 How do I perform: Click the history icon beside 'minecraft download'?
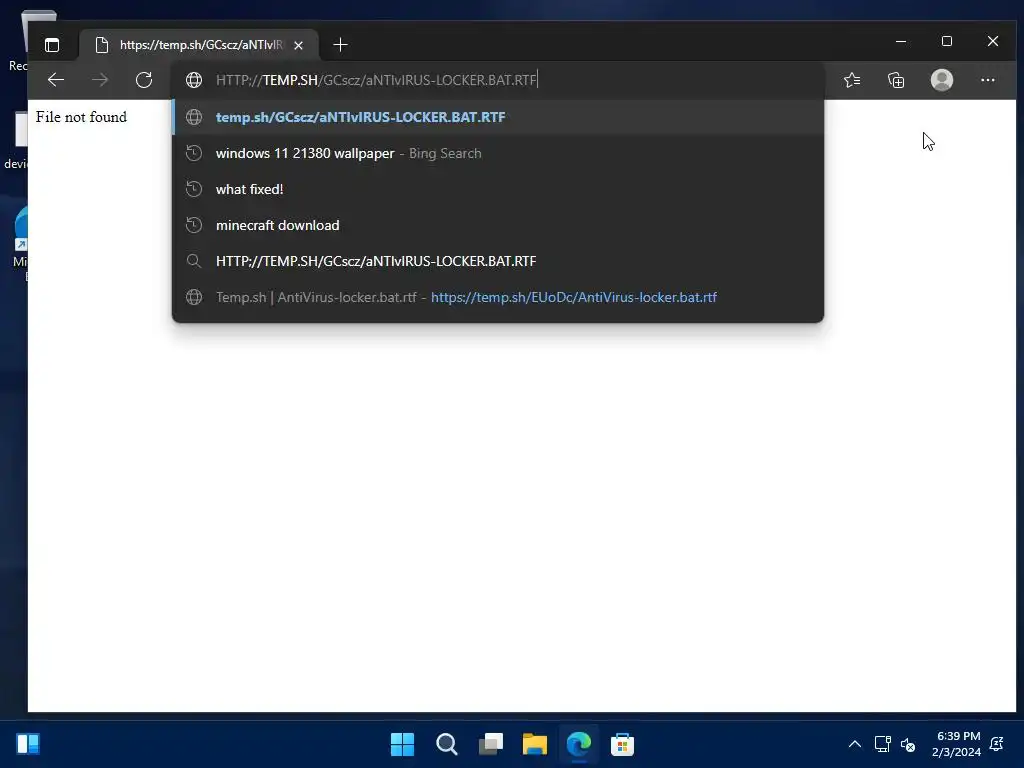pyautogui.click(x=194, y=225)
